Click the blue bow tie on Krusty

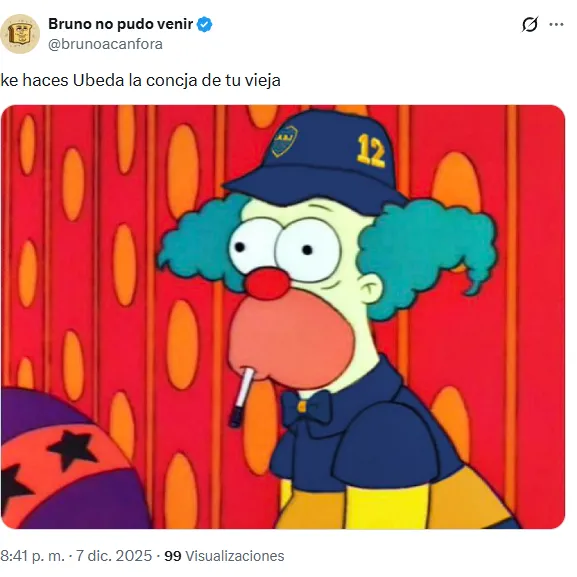(304, 408)
